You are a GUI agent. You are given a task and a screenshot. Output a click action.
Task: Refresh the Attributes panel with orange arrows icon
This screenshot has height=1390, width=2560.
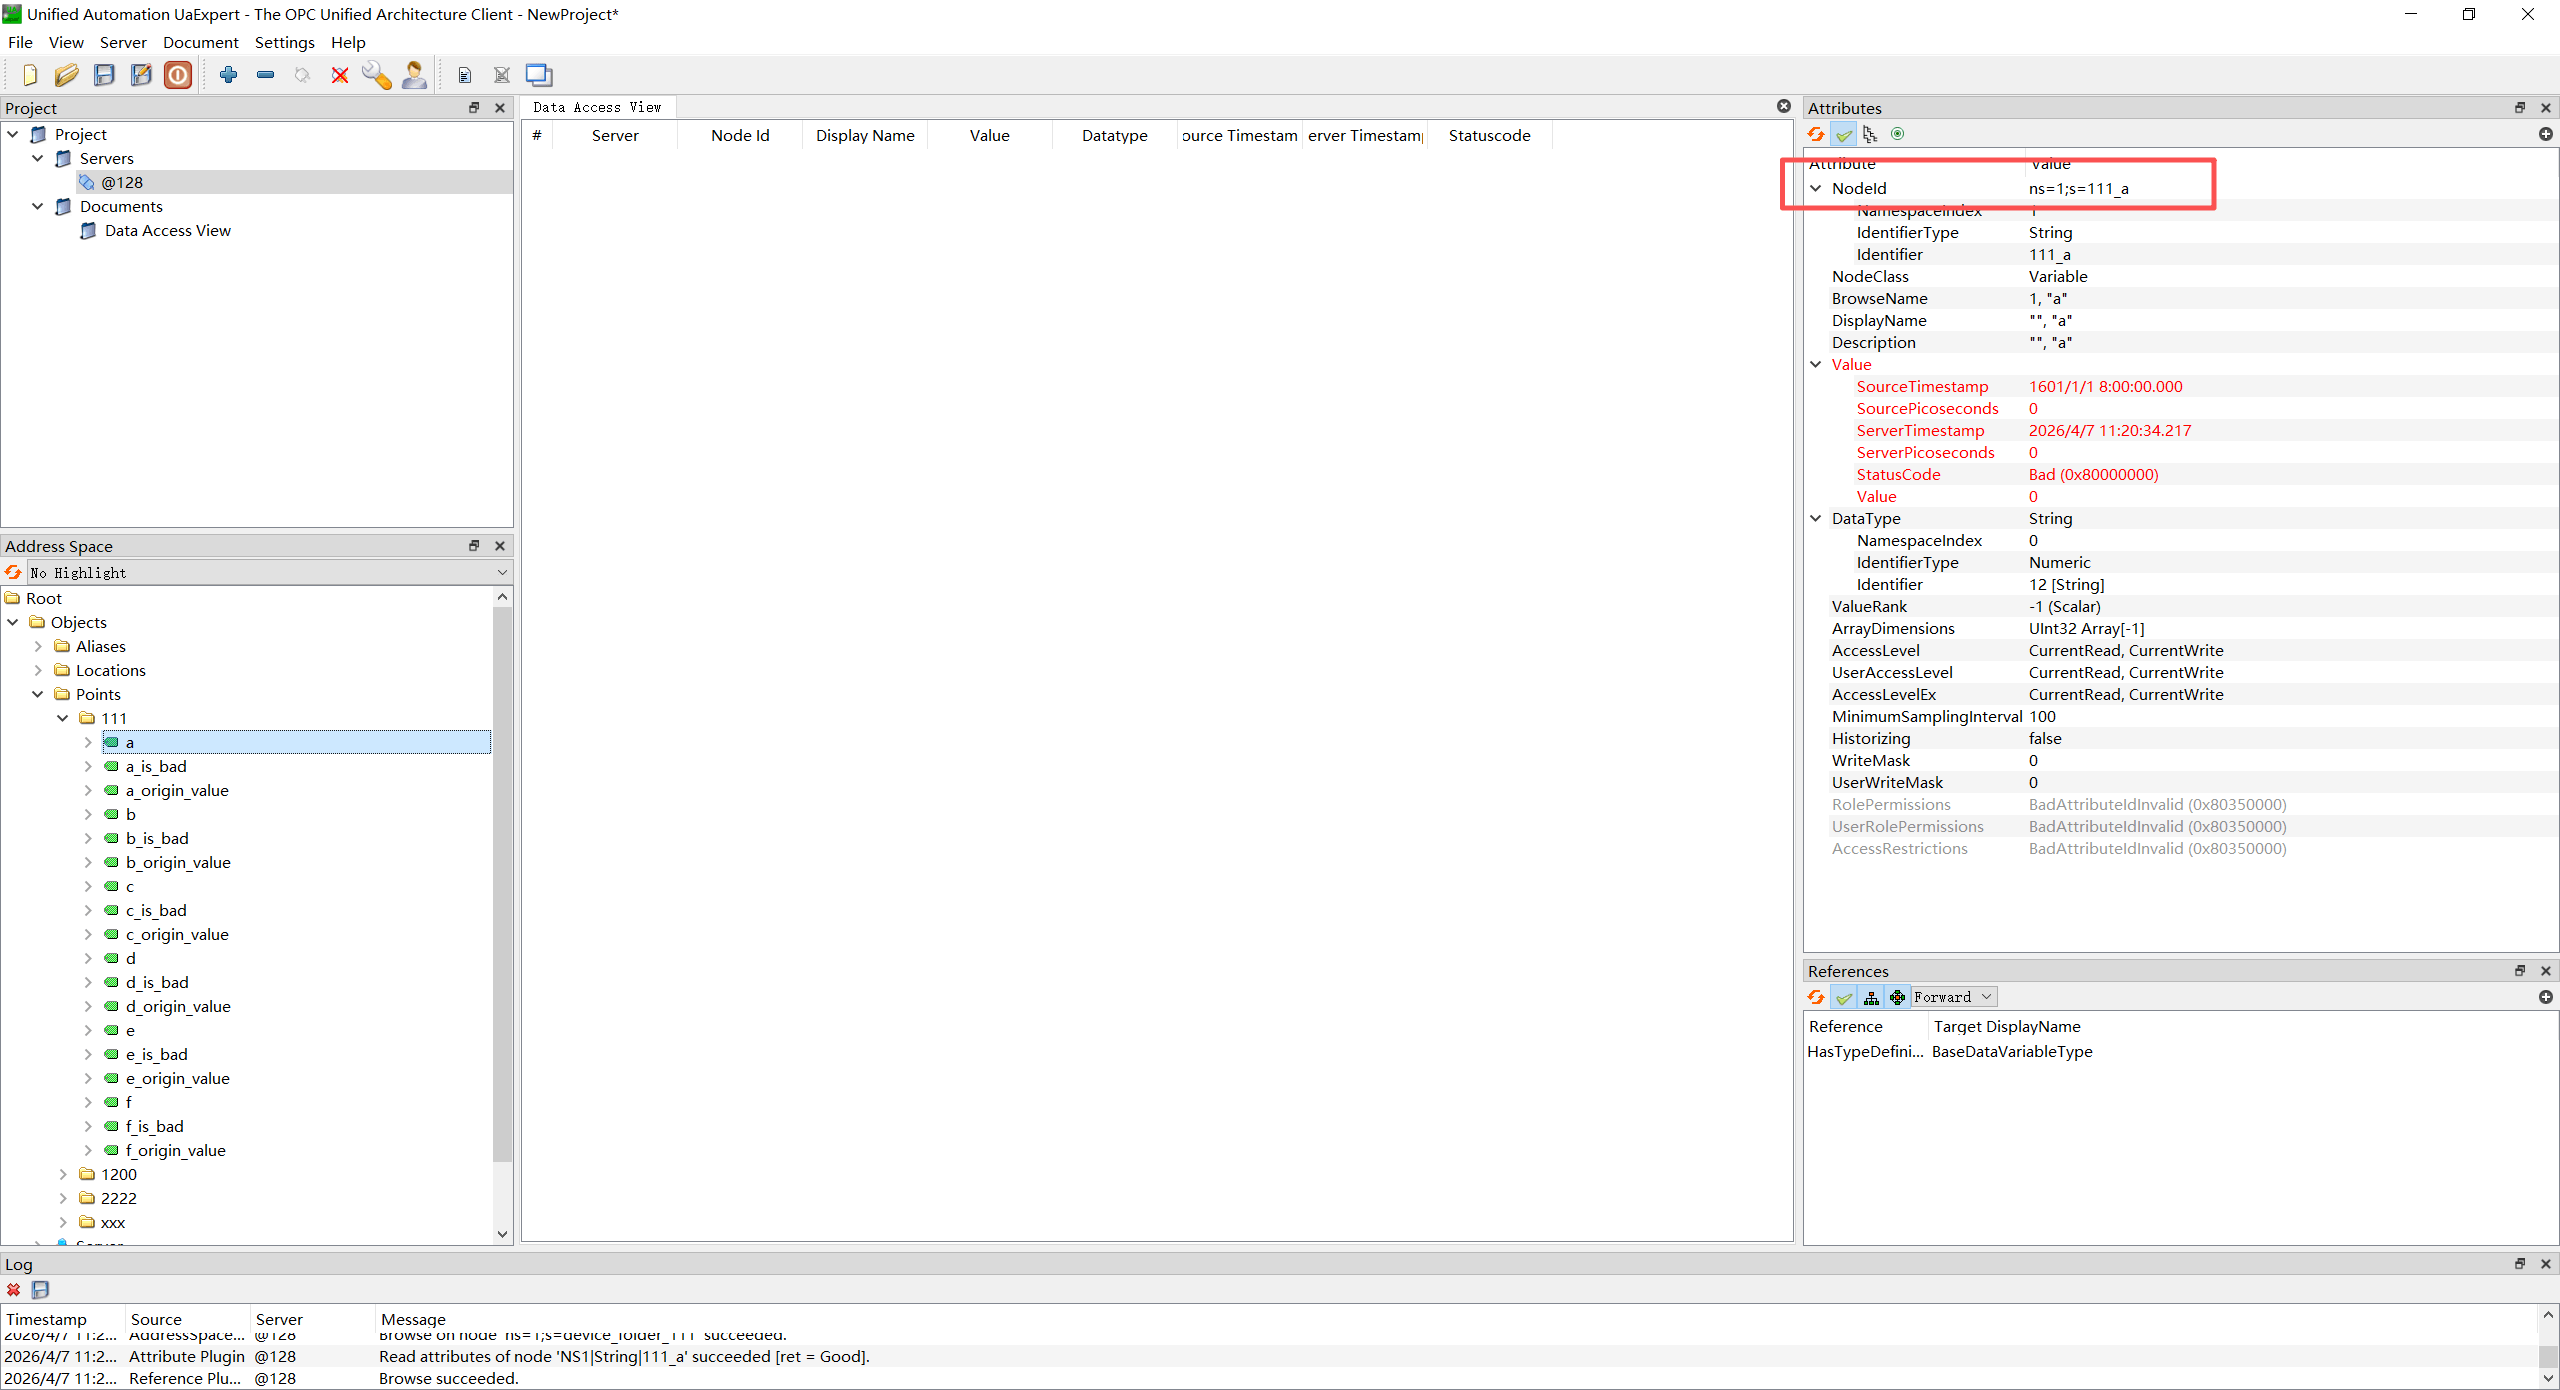(x=1817, y=134)
